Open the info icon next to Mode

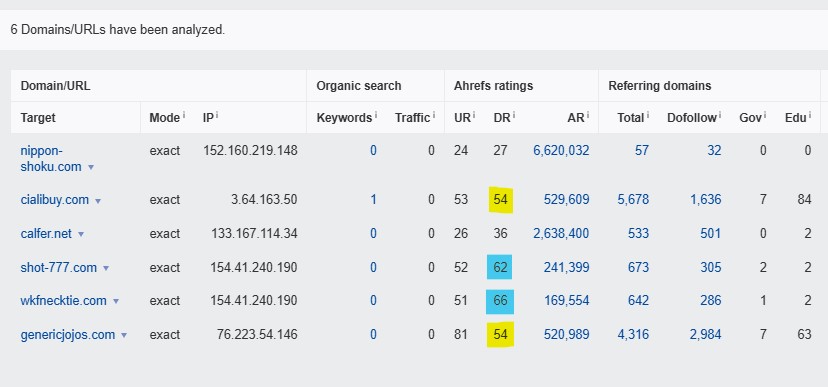click(184, 114)
